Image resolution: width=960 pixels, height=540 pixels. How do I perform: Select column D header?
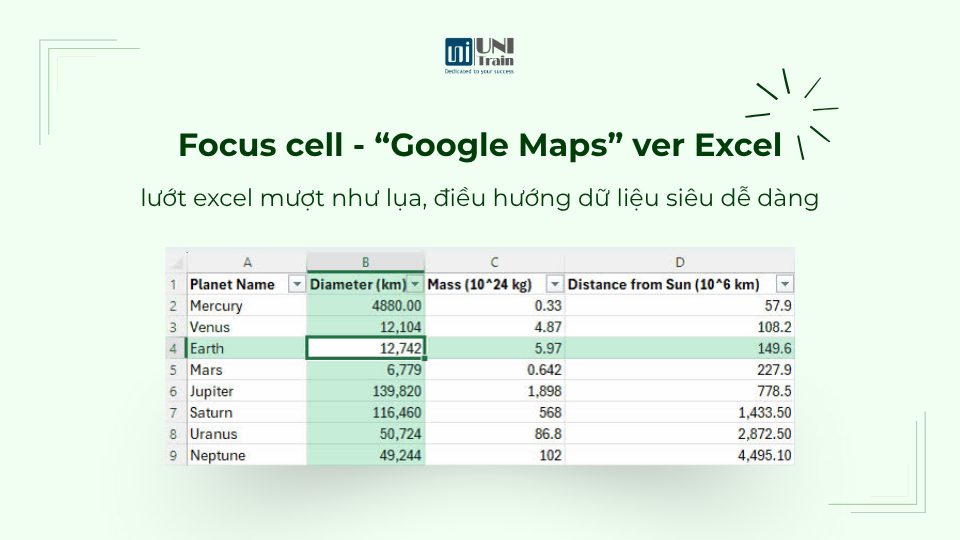click(x=680, y=262)
